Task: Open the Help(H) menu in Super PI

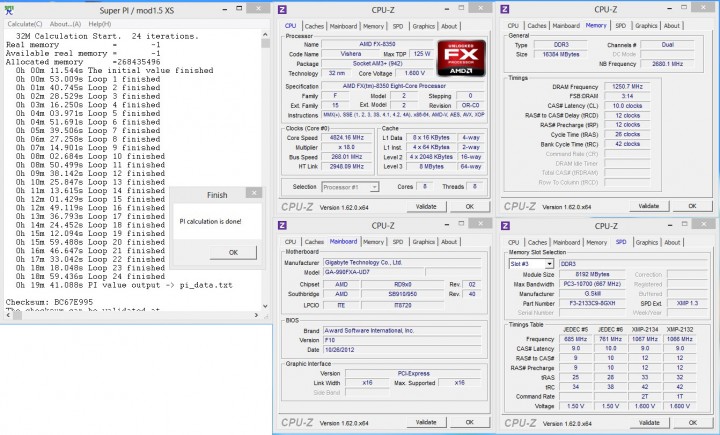Action: coord(100,24)
